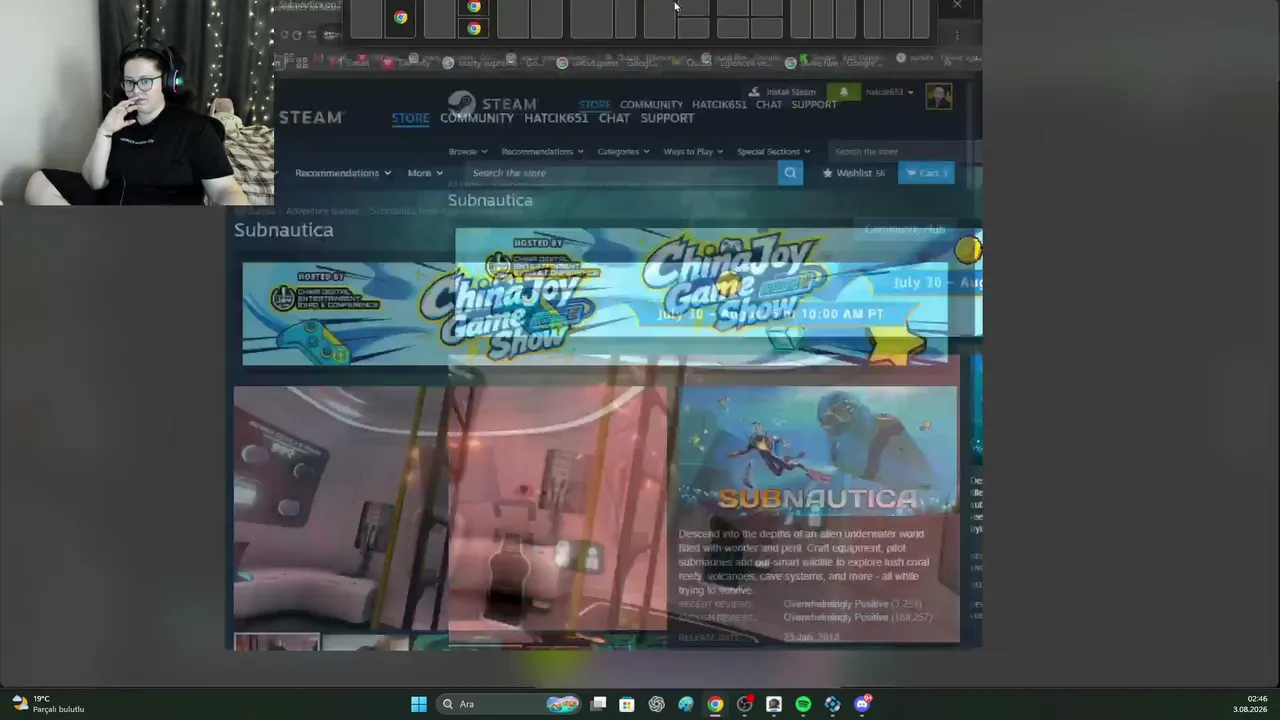Expand the Special Sections dropdown
1280x720 pixels.
point(773,152)
